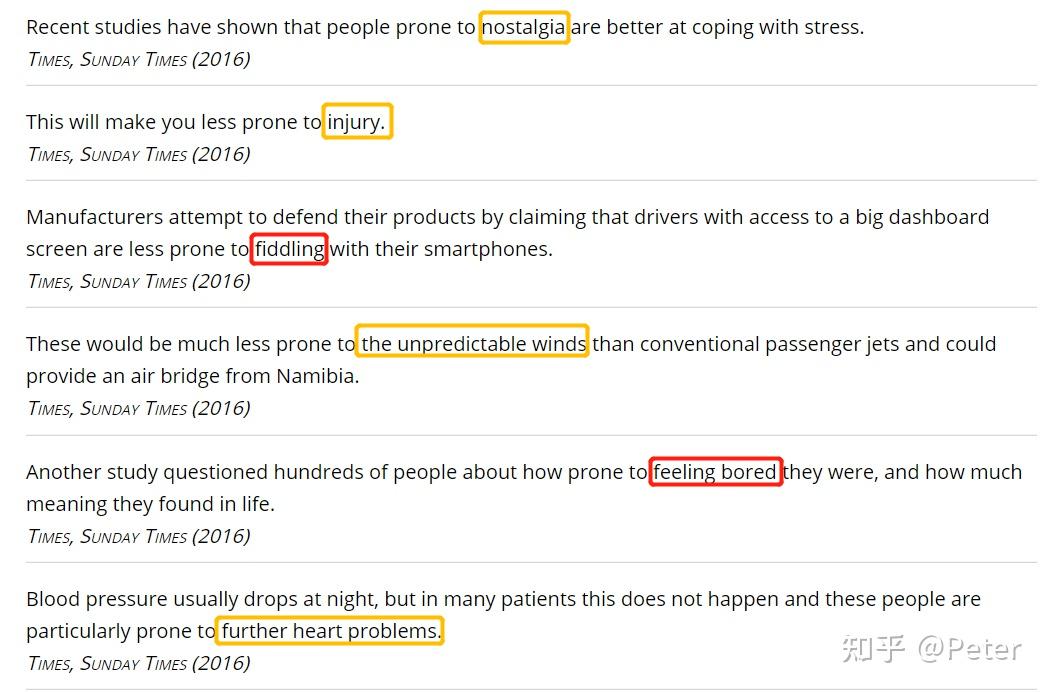Click the citation under the blood pressure sentence

[x=138, y=663]
